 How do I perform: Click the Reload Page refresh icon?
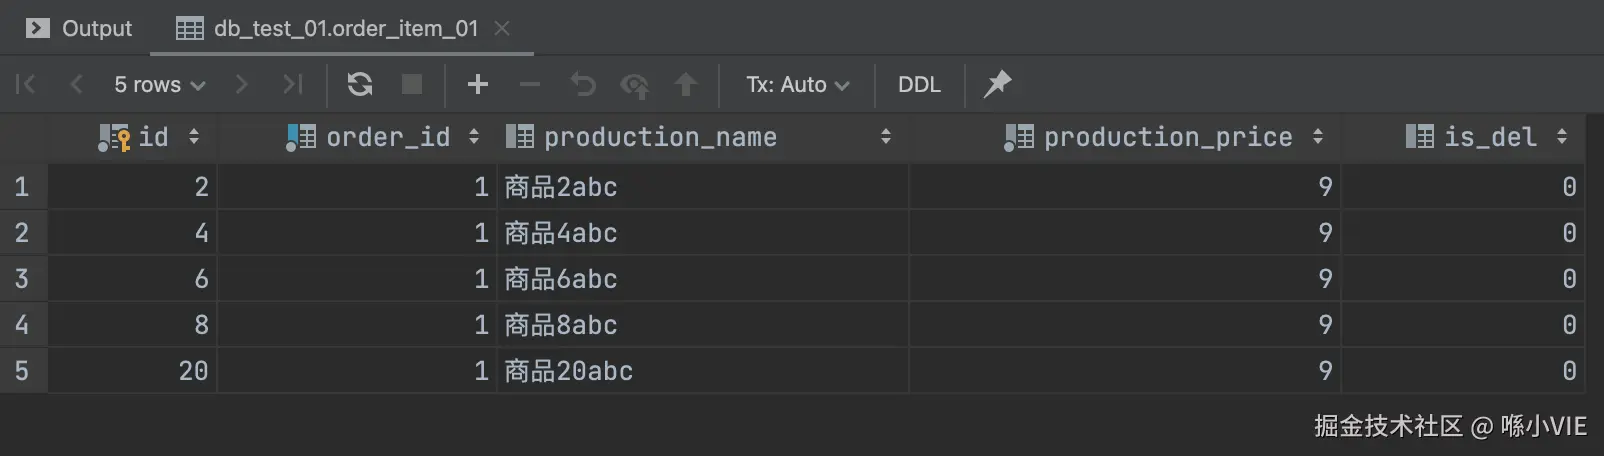click(x=360, y=84)
